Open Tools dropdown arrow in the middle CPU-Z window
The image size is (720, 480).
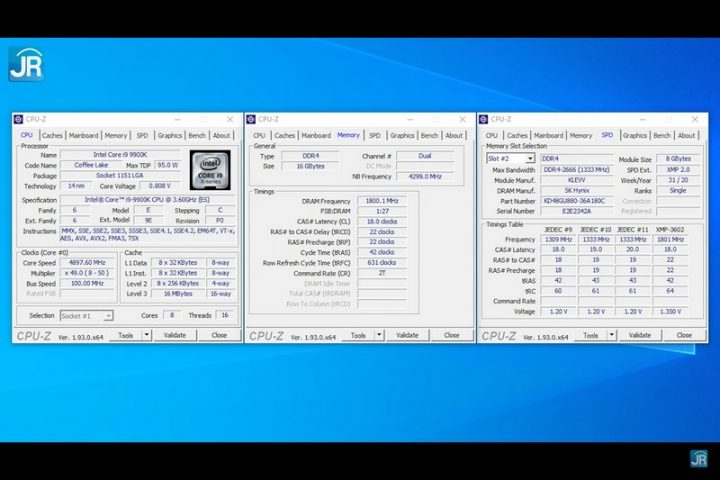[x=379, y=335]
